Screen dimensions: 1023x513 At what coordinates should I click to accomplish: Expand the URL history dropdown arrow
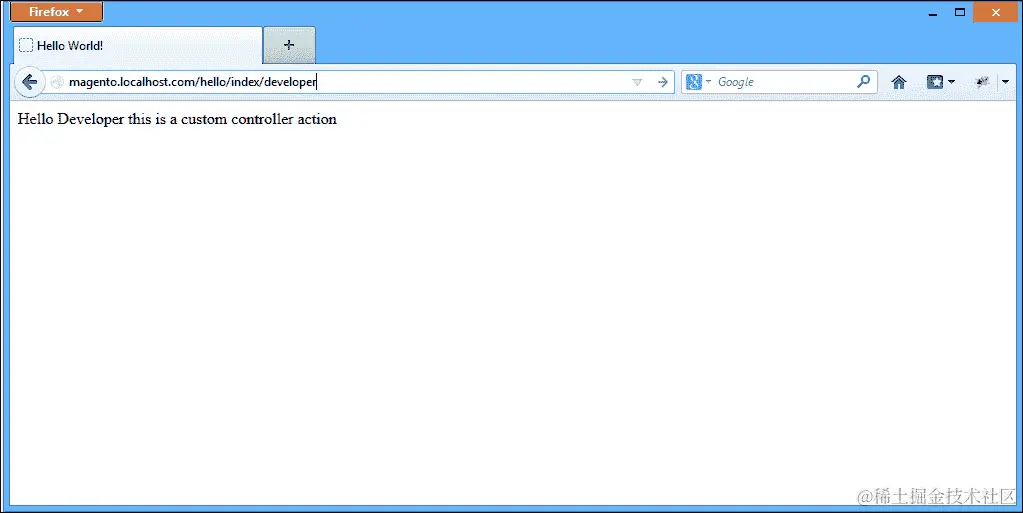(637, 82)
